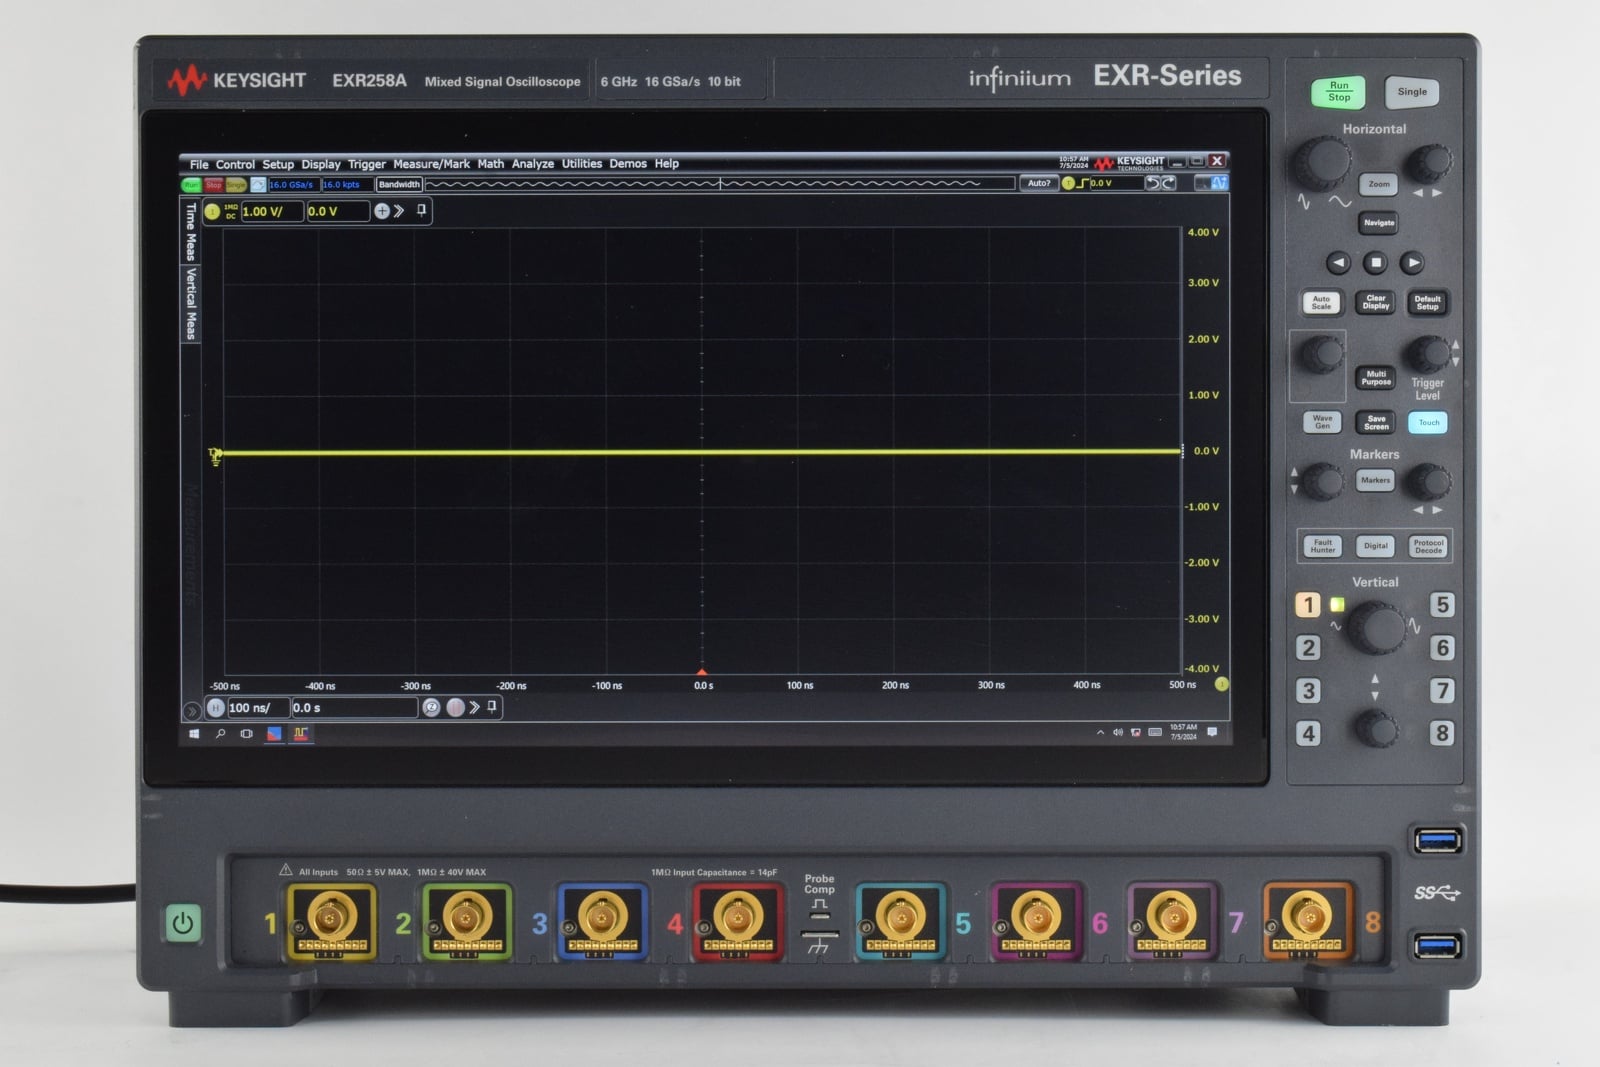The height and width of the screenshot is (1067, 1600).
Task: Click the Auto? trigger mode button
Action: point(1039,183)
